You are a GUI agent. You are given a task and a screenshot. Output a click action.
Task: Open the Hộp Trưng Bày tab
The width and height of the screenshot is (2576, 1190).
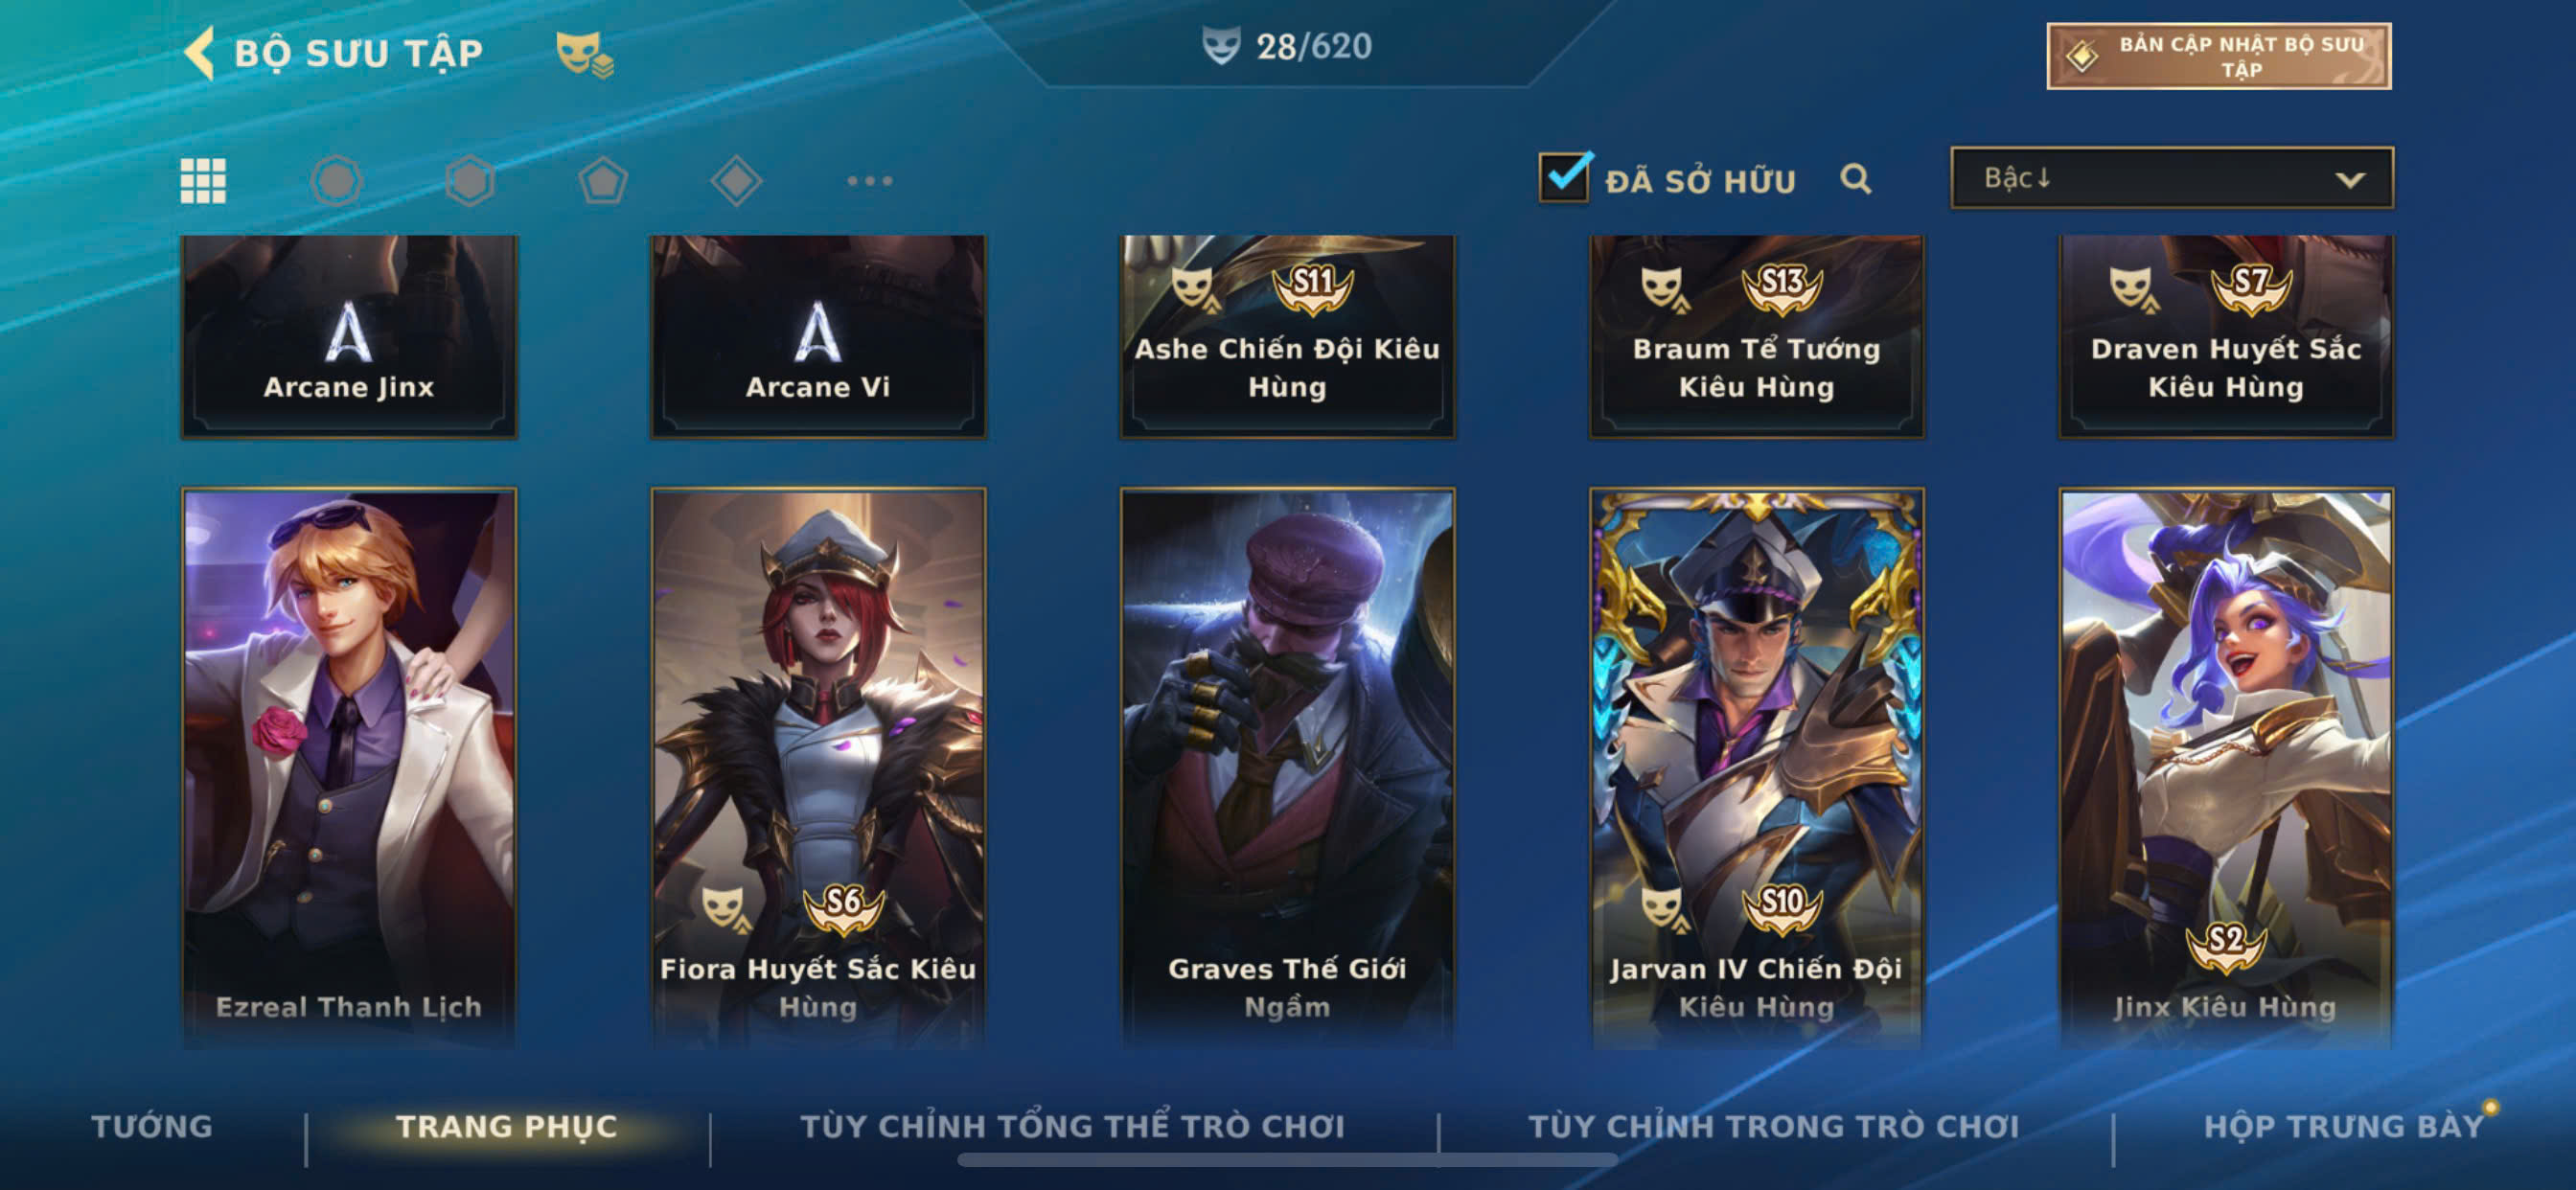tap(2343, 1127)
